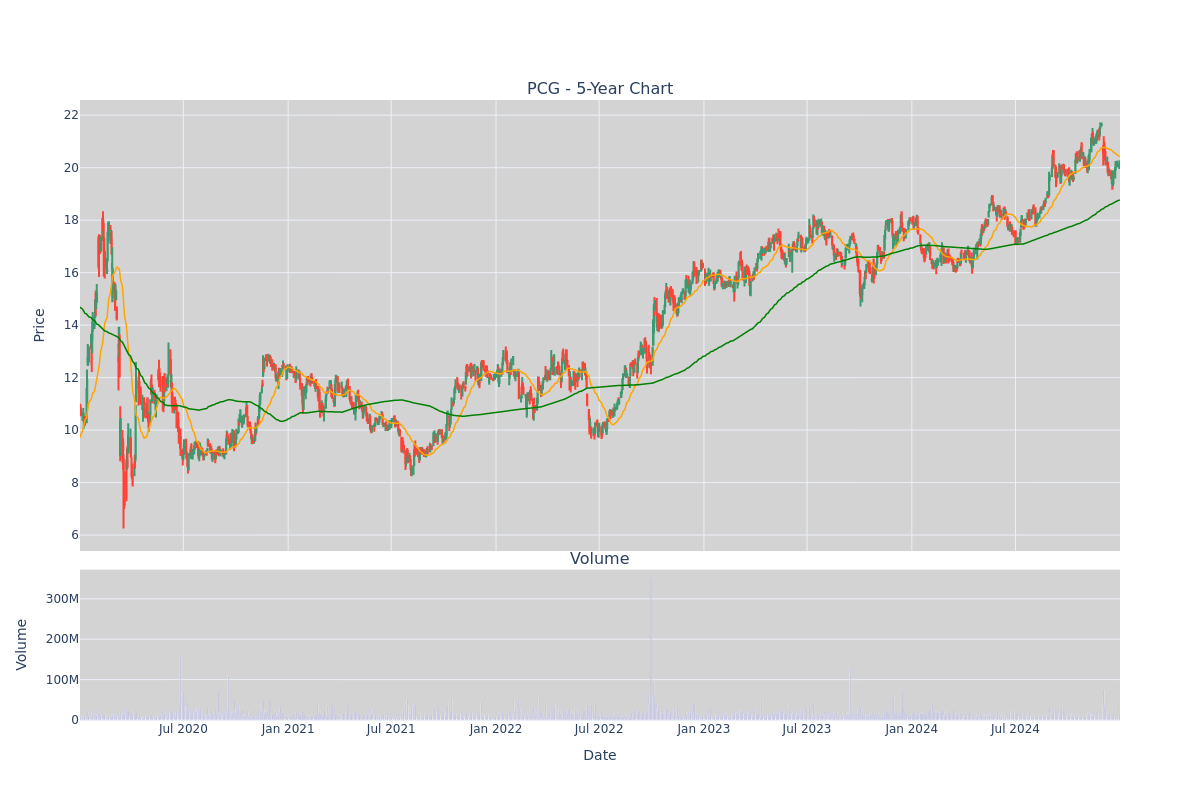1200x800 pixels.
Task: Click volume axis tick "0"
Action: pyautogui.click(x=74, y=720)
